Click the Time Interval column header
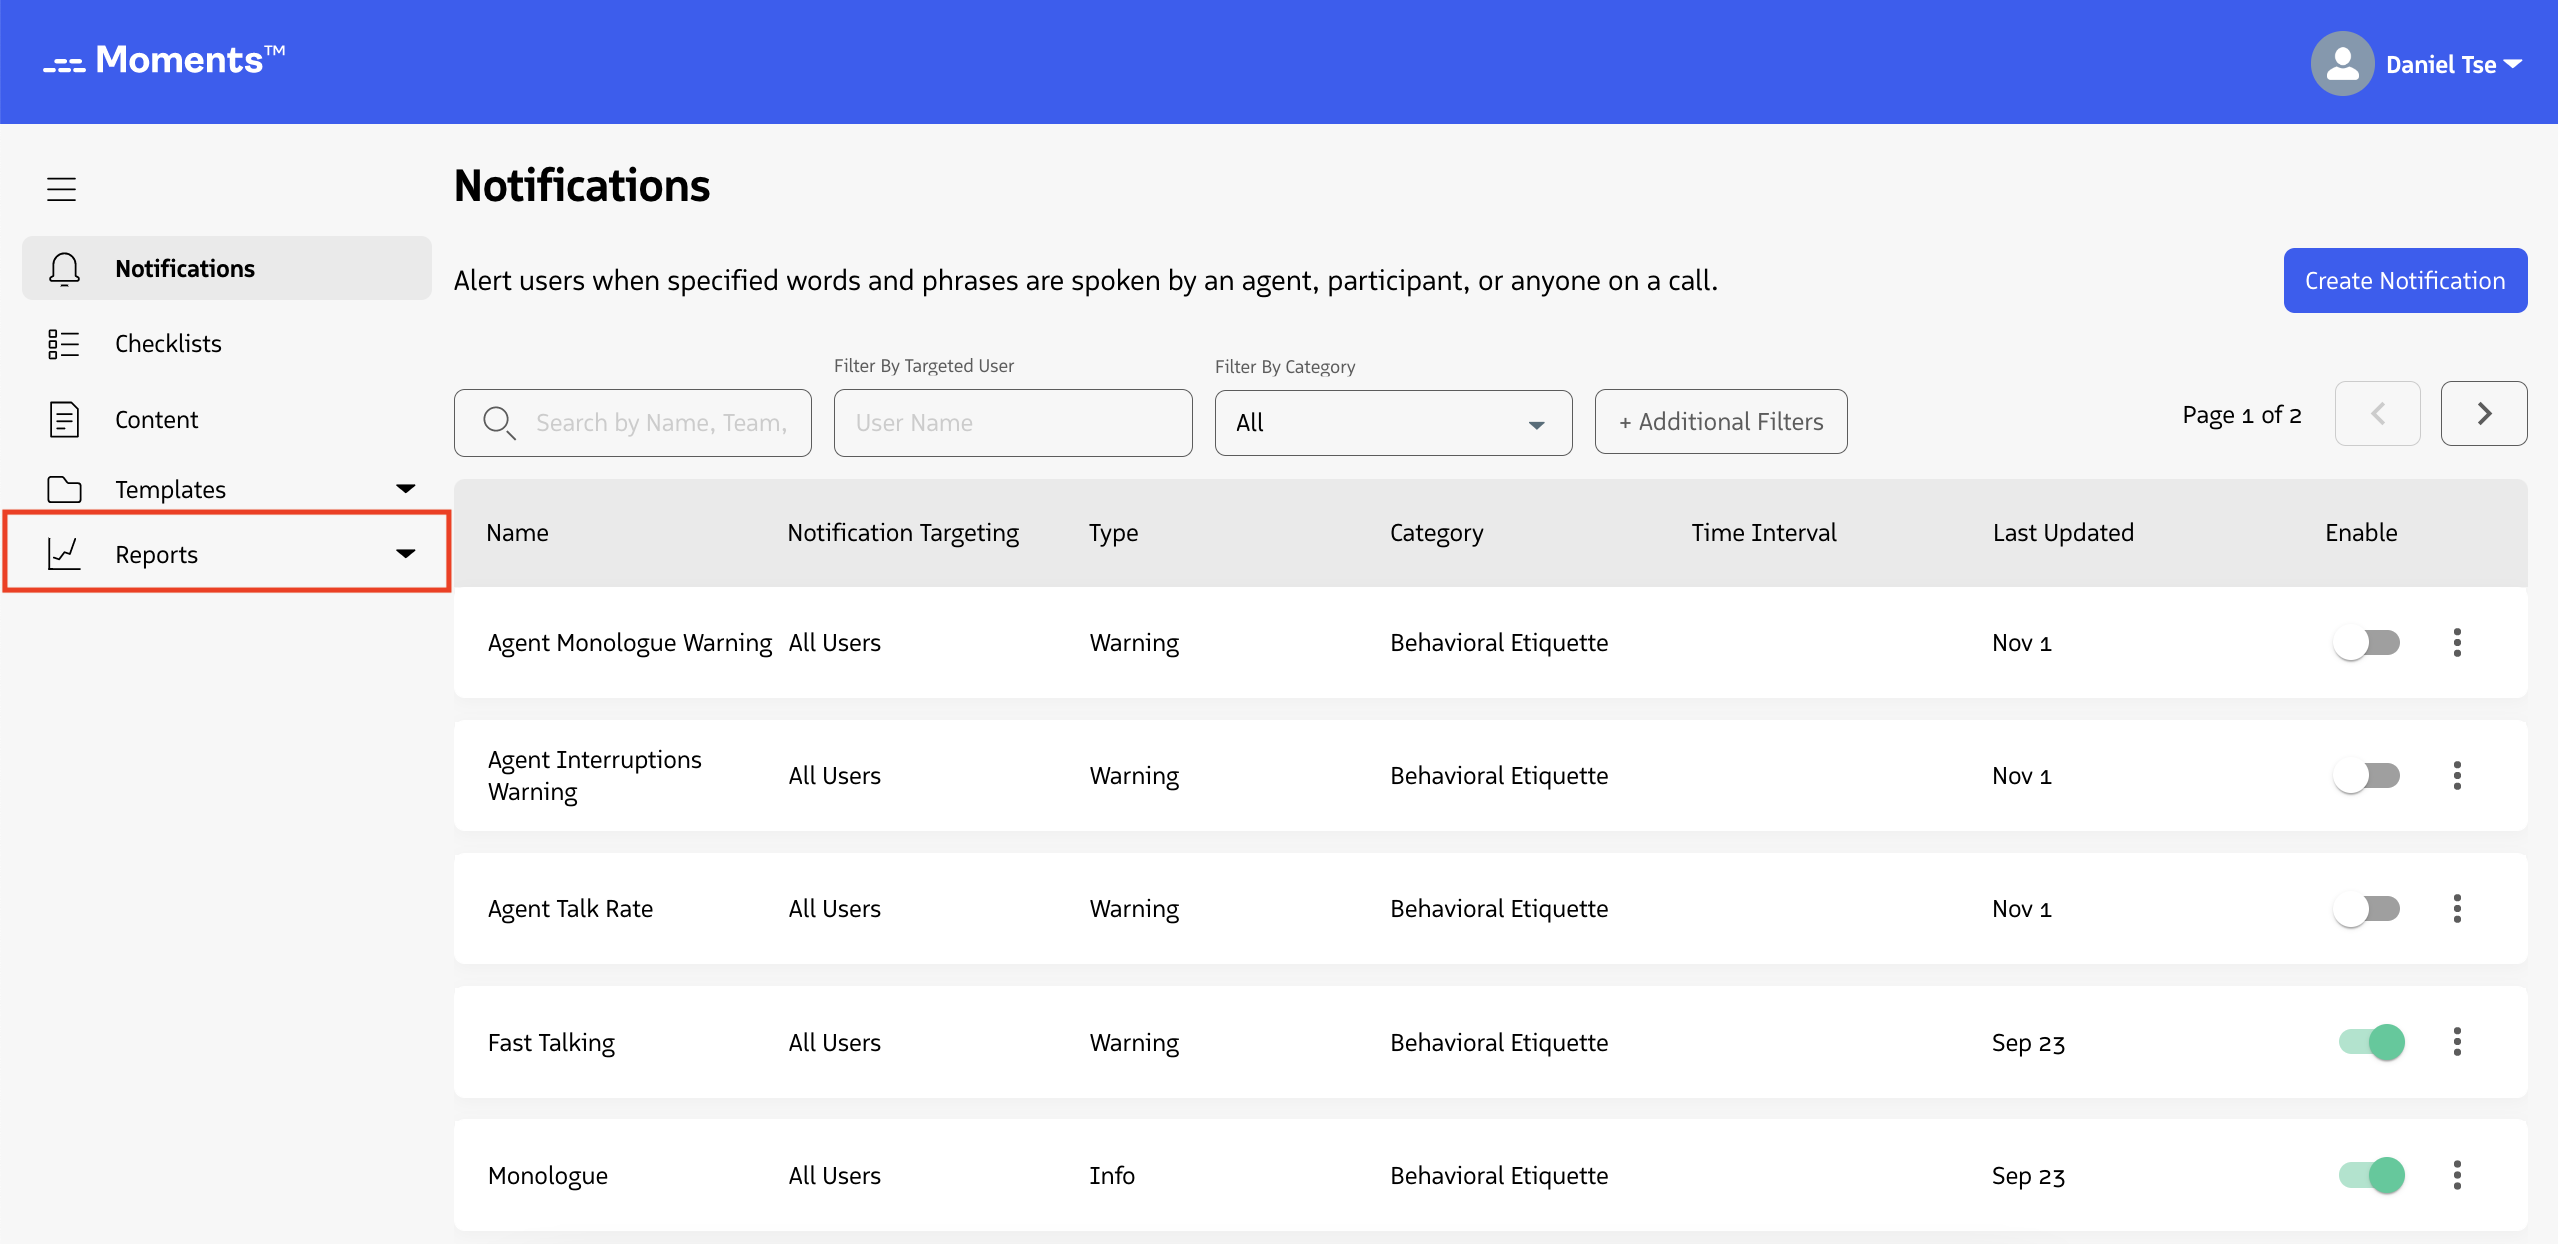Screen dimensions: 2558x1244 [1764, 533]
